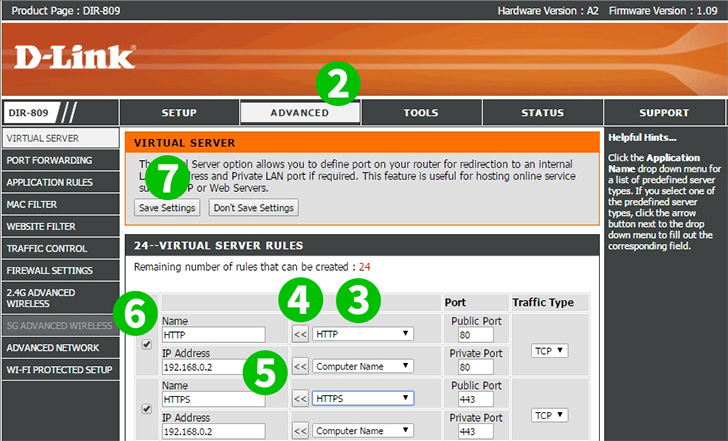728x441 pixels.
Task: Click the D-Link logo
Action: pyautogui.click(x=75, y=57)
